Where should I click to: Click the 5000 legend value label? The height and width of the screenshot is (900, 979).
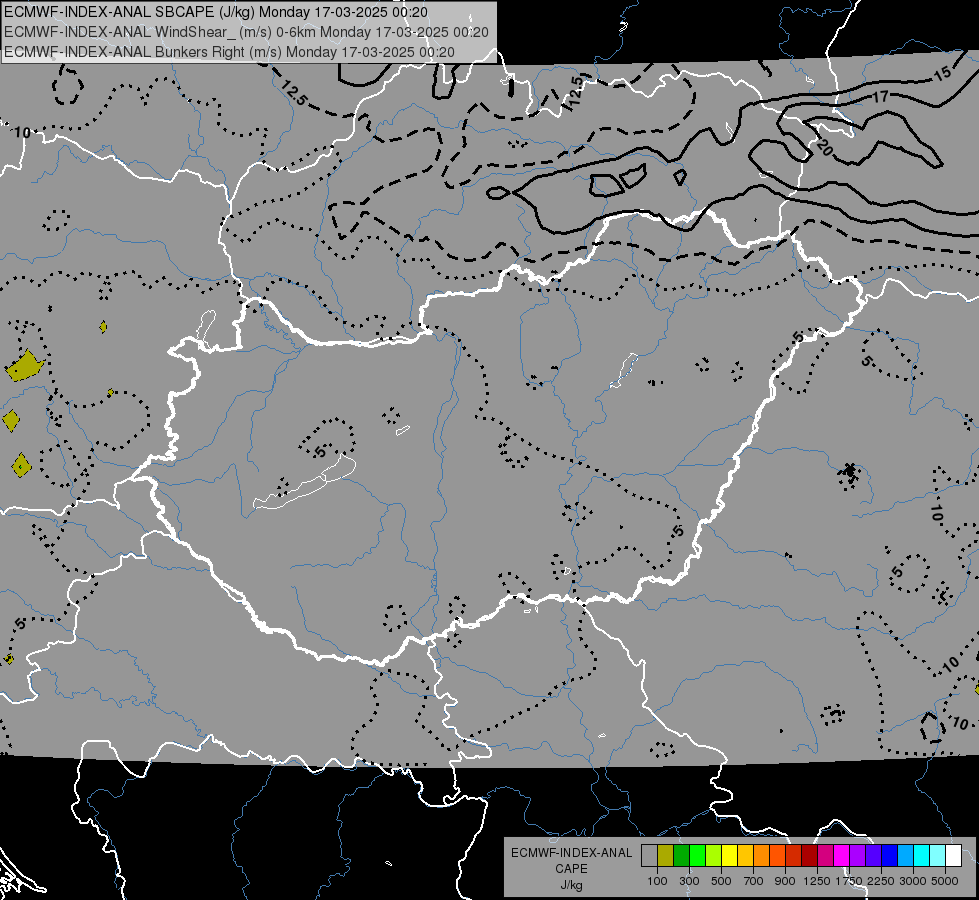(945, 881)
